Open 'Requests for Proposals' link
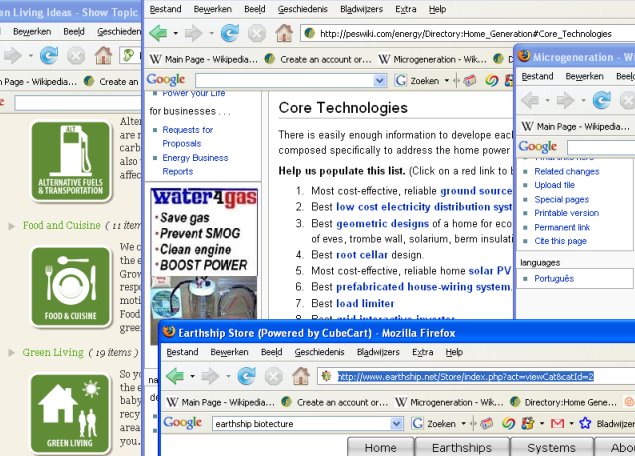This screenshot has height=456, width=635. click(188, 136)
